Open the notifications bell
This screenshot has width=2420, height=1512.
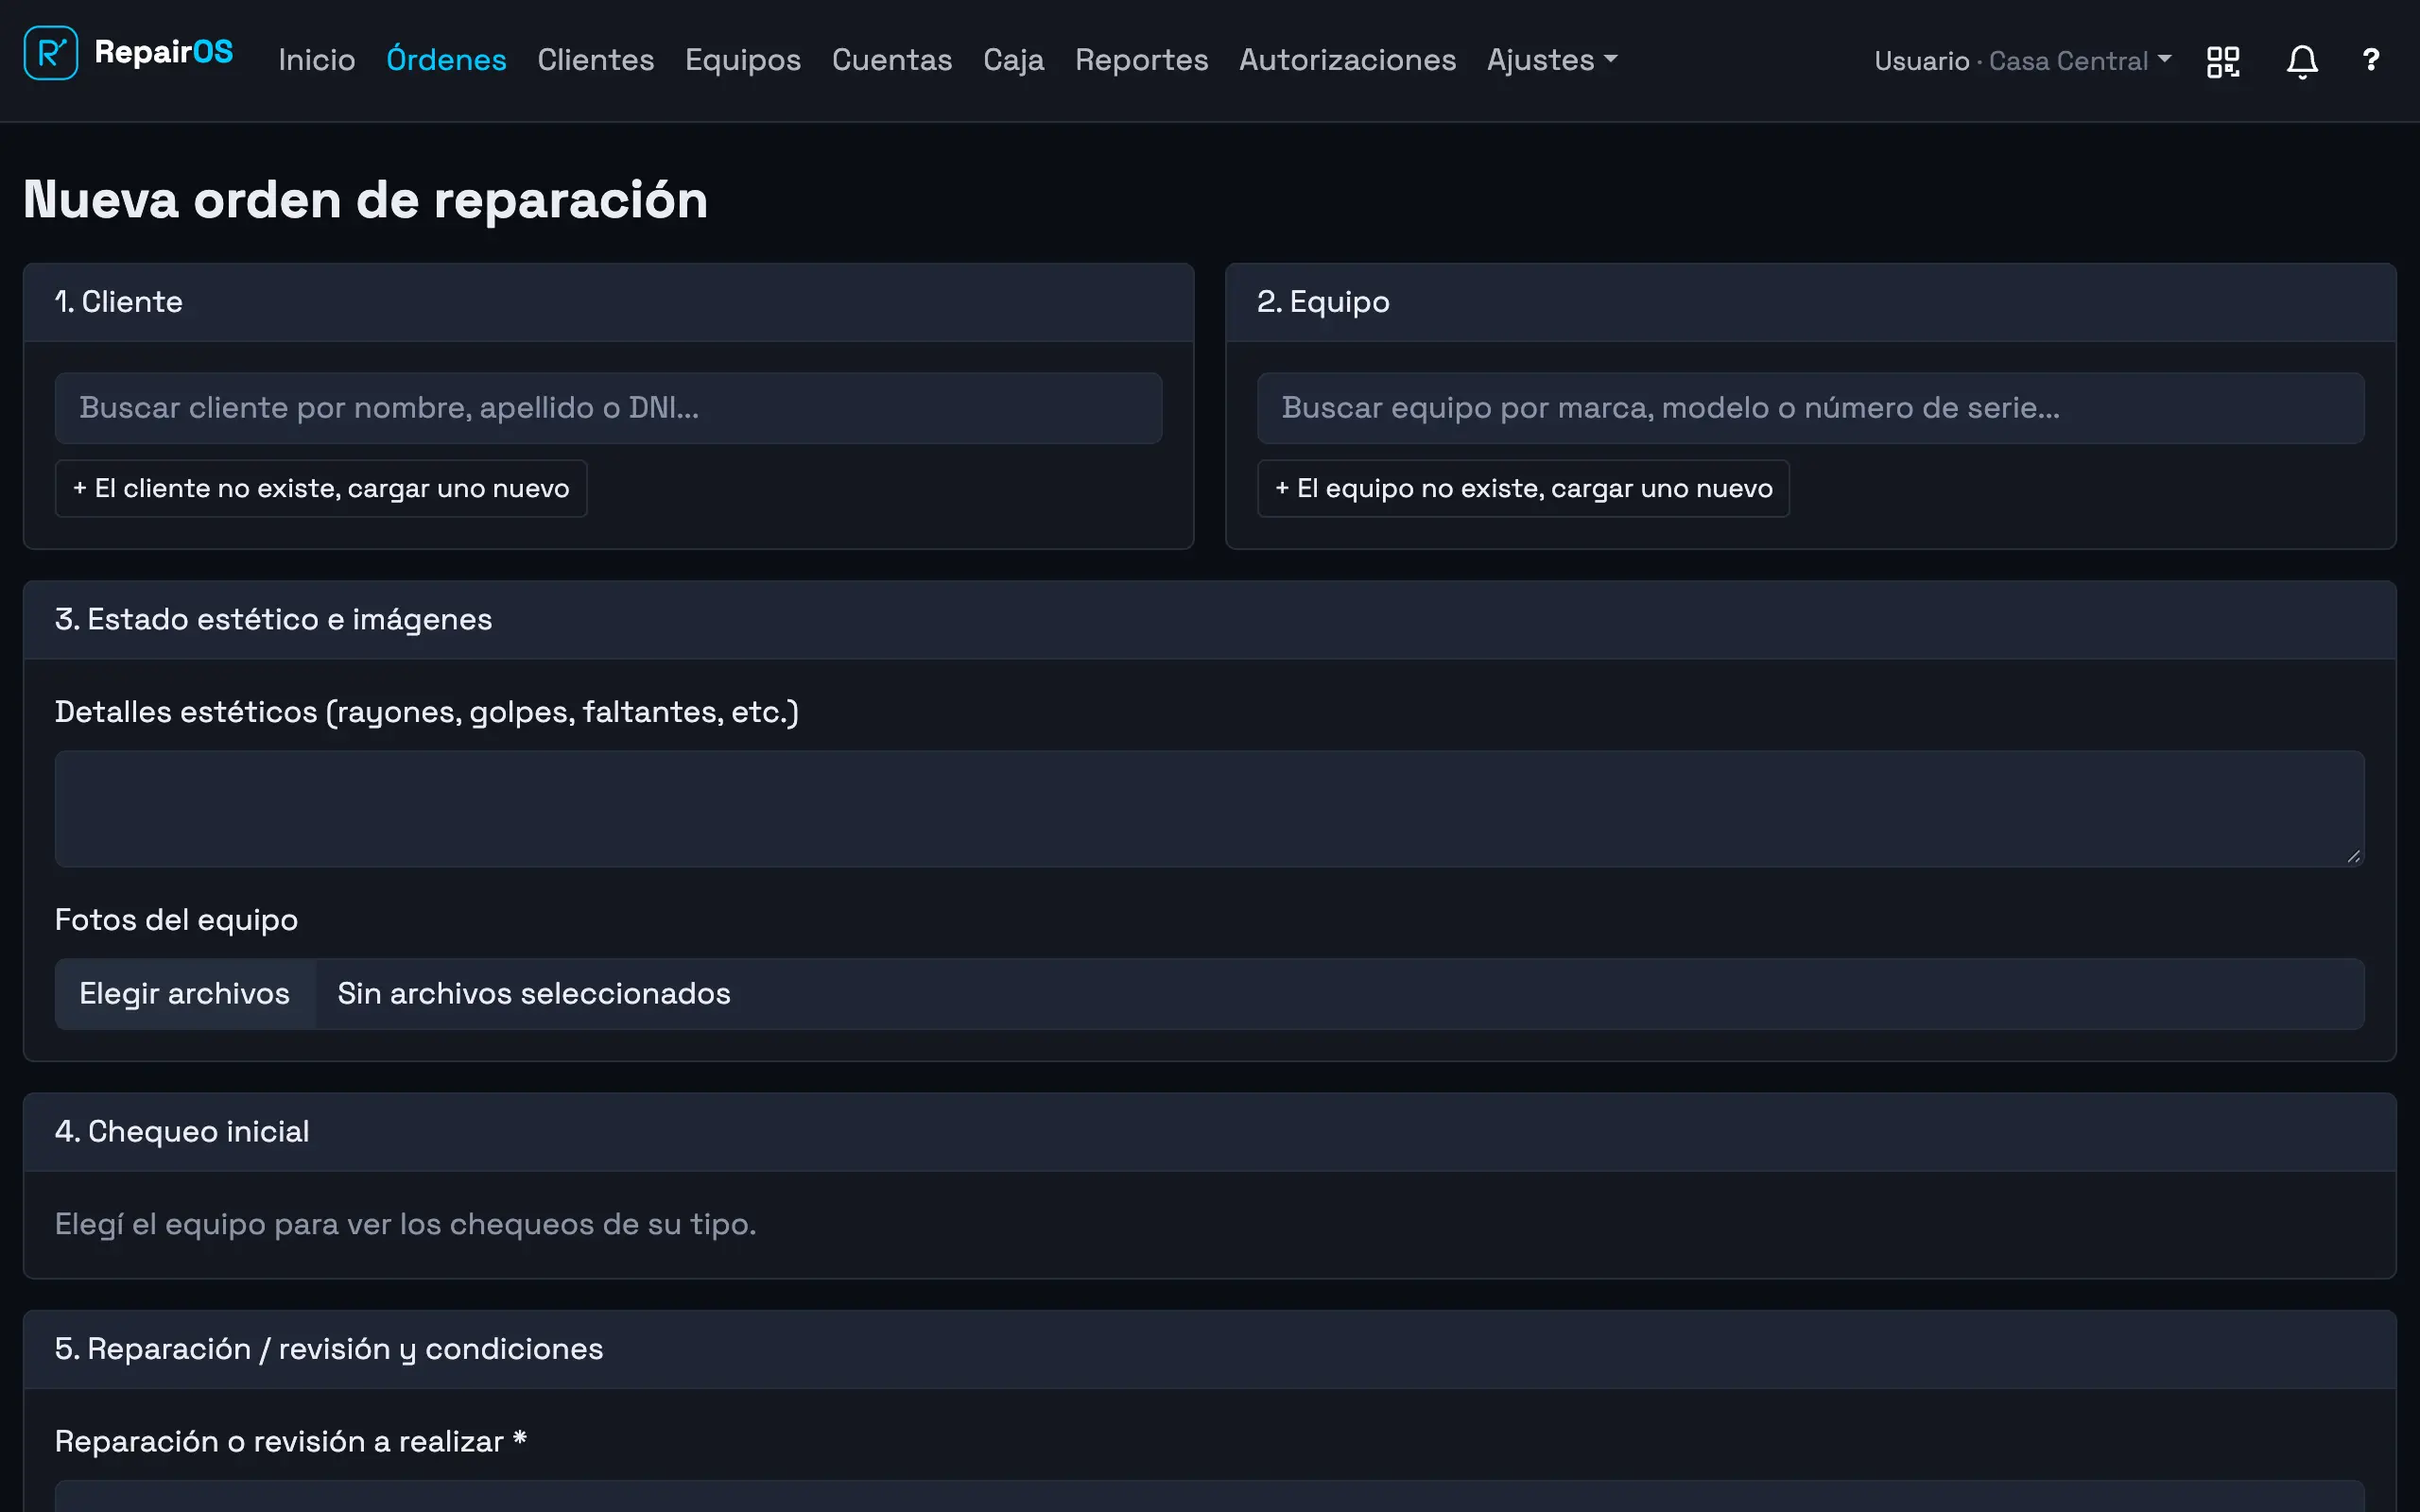[2302, 61]
